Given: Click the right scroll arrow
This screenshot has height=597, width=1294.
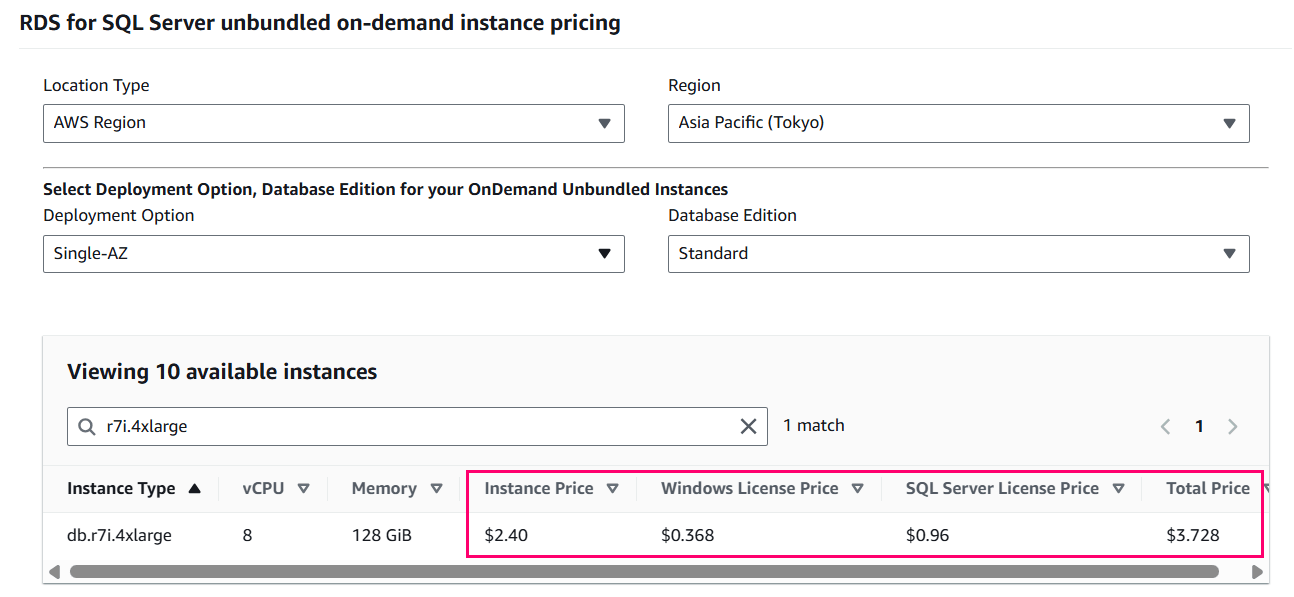Looking at the screenshot, I should (1257, 572).
